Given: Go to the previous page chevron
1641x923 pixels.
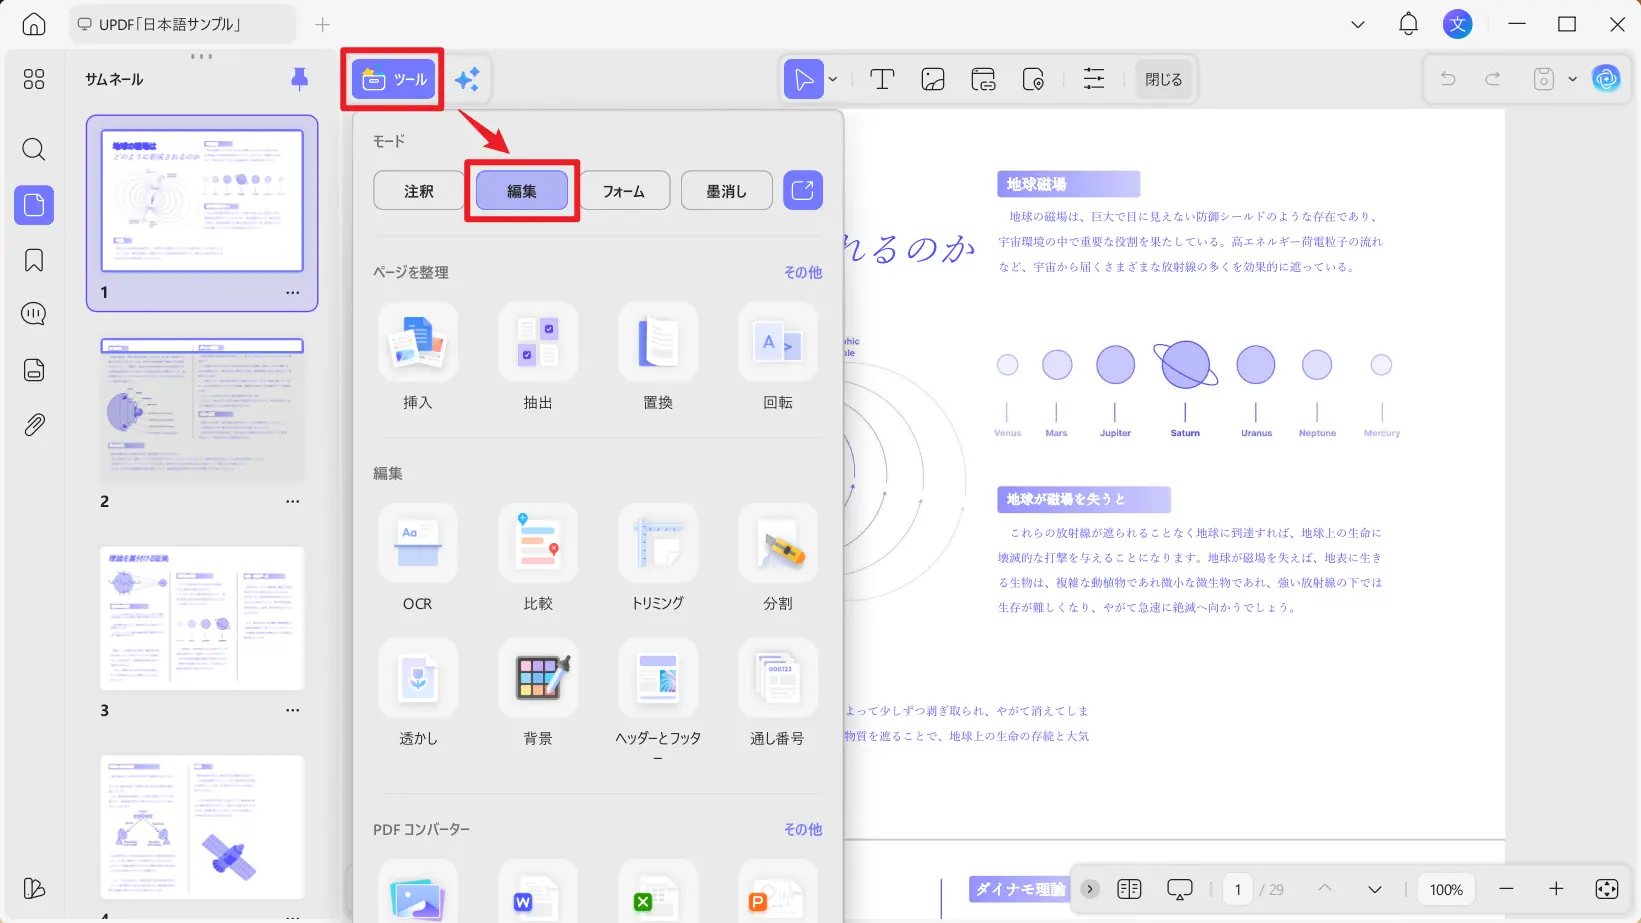Looking at the screenshot, I should 1325,889.
